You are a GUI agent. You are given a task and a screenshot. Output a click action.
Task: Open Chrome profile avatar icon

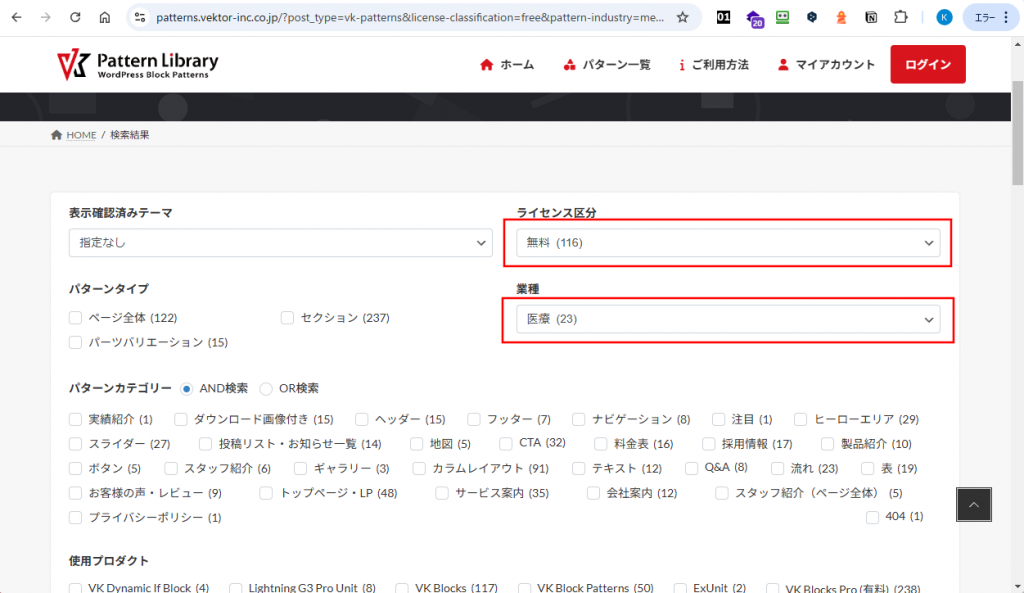click(x=944, y=17)
